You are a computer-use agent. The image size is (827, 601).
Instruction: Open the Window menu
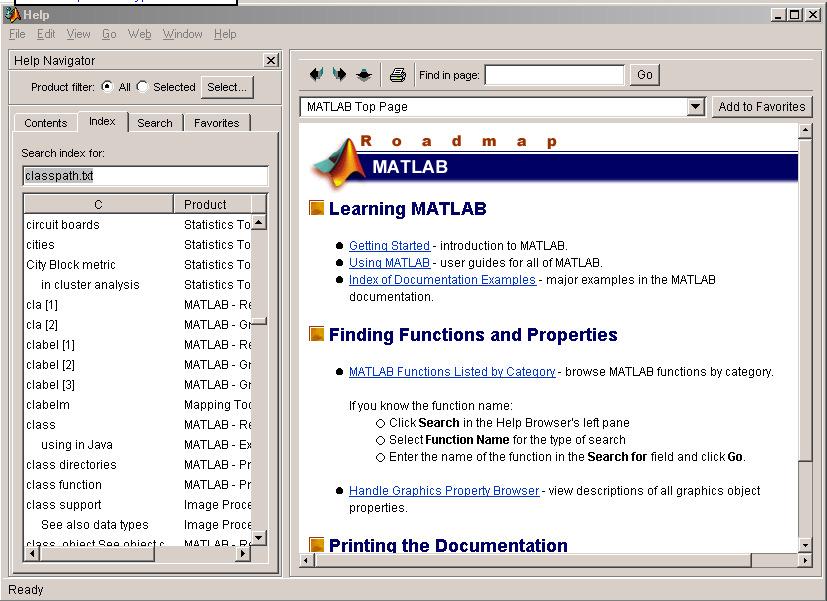[x=182, y=34]
